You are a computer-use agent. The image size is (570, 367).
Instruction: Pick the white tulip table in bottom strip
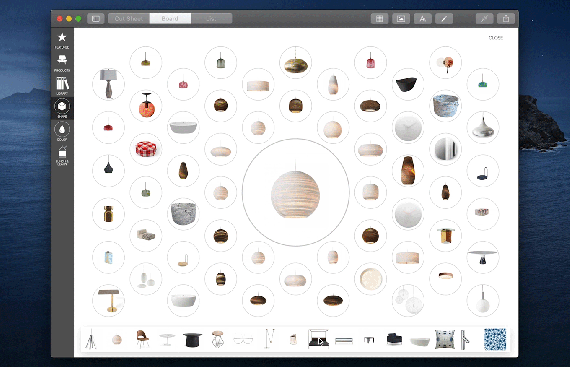(167, 339)
